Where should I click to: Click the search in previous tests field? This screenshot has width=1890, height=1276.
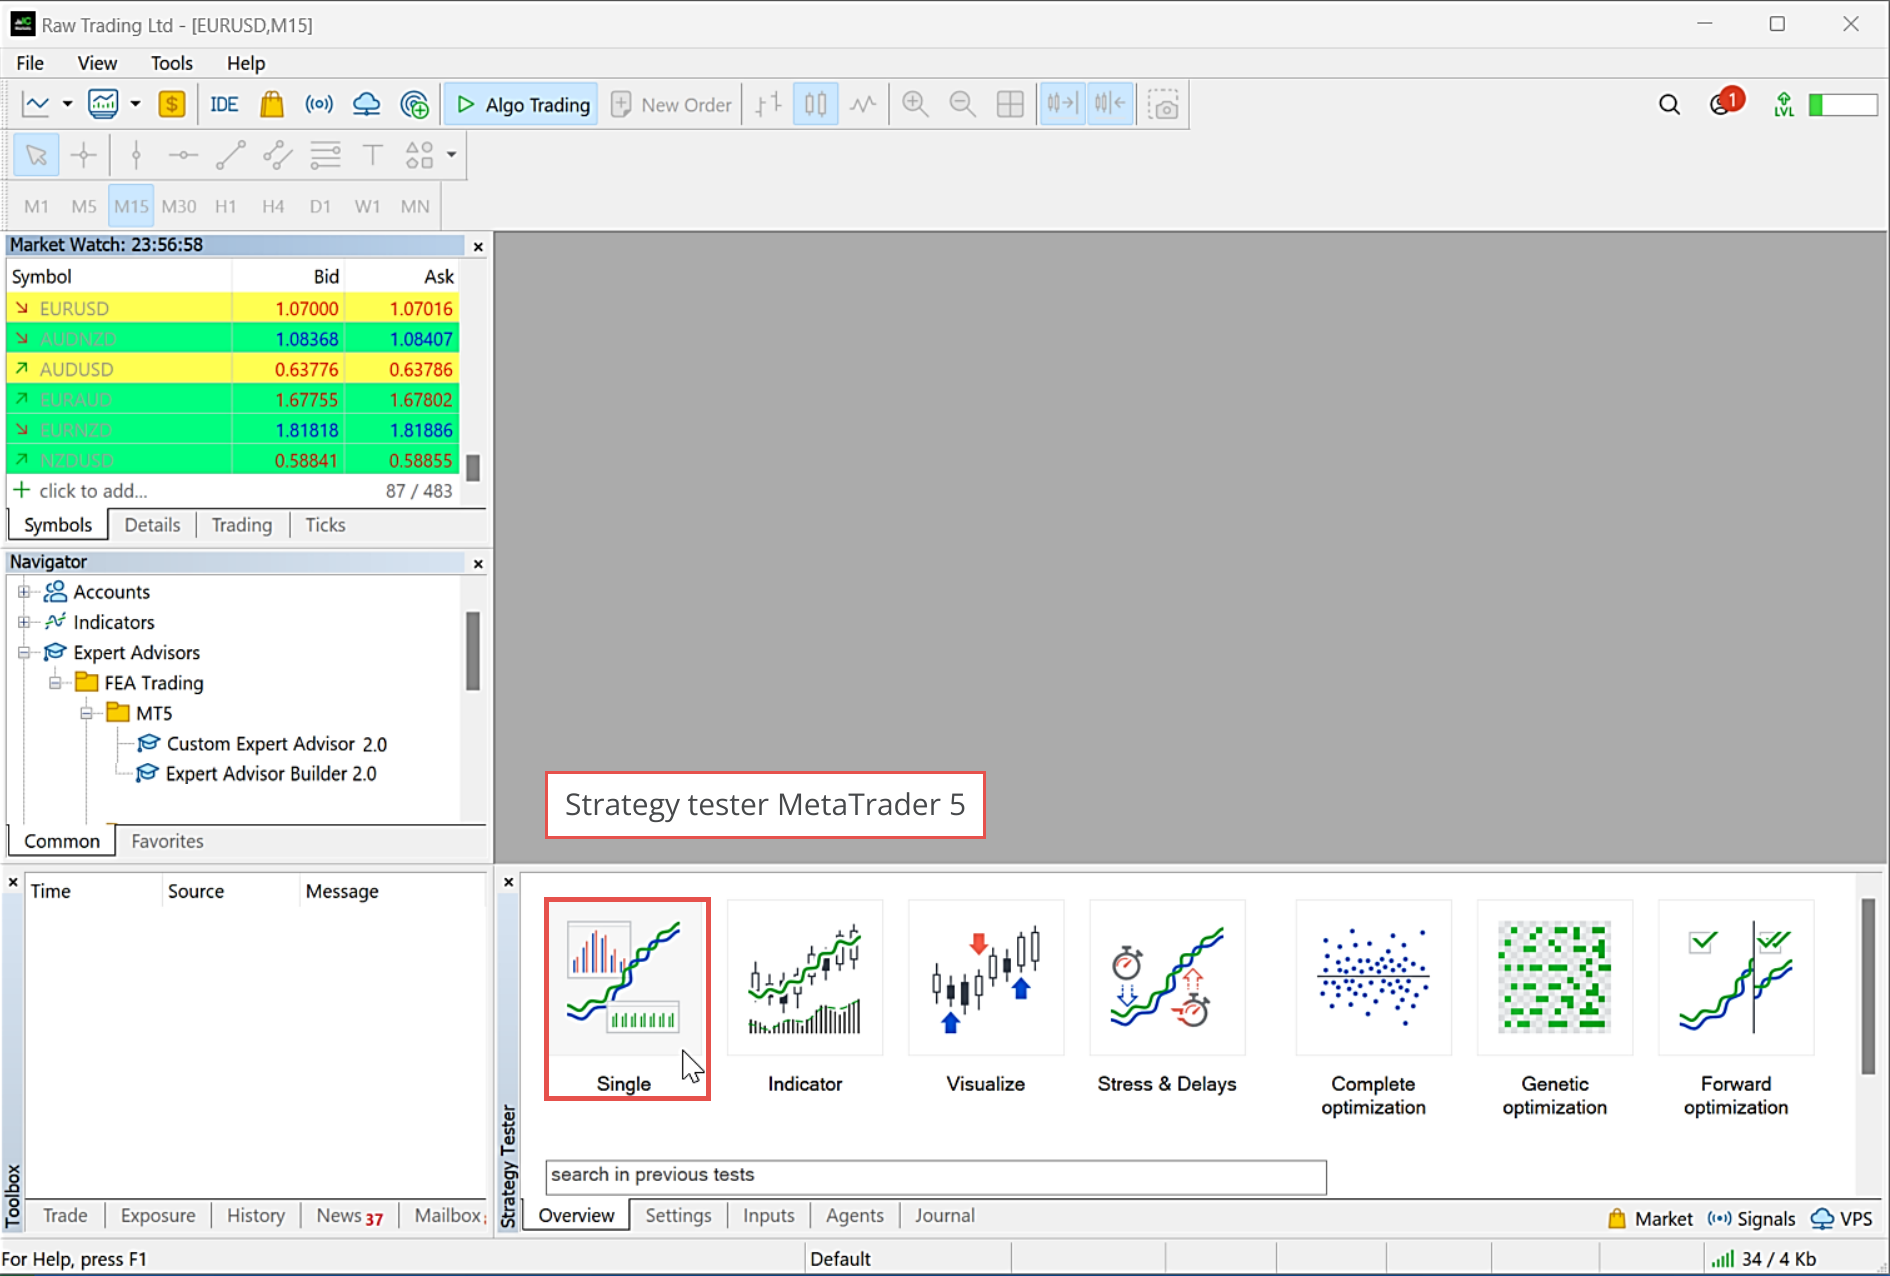[x=936, y=1177]
